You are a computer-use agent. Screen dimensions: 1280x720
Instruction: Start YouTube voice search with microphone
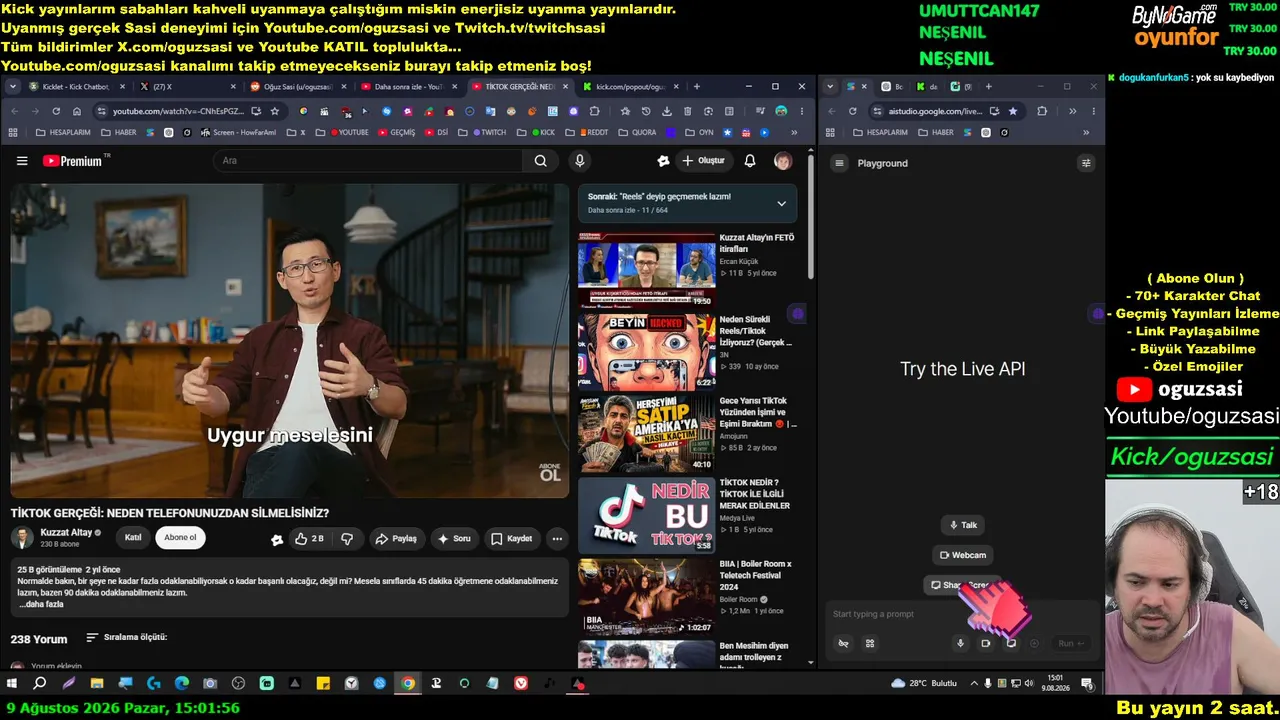(580, 161)
